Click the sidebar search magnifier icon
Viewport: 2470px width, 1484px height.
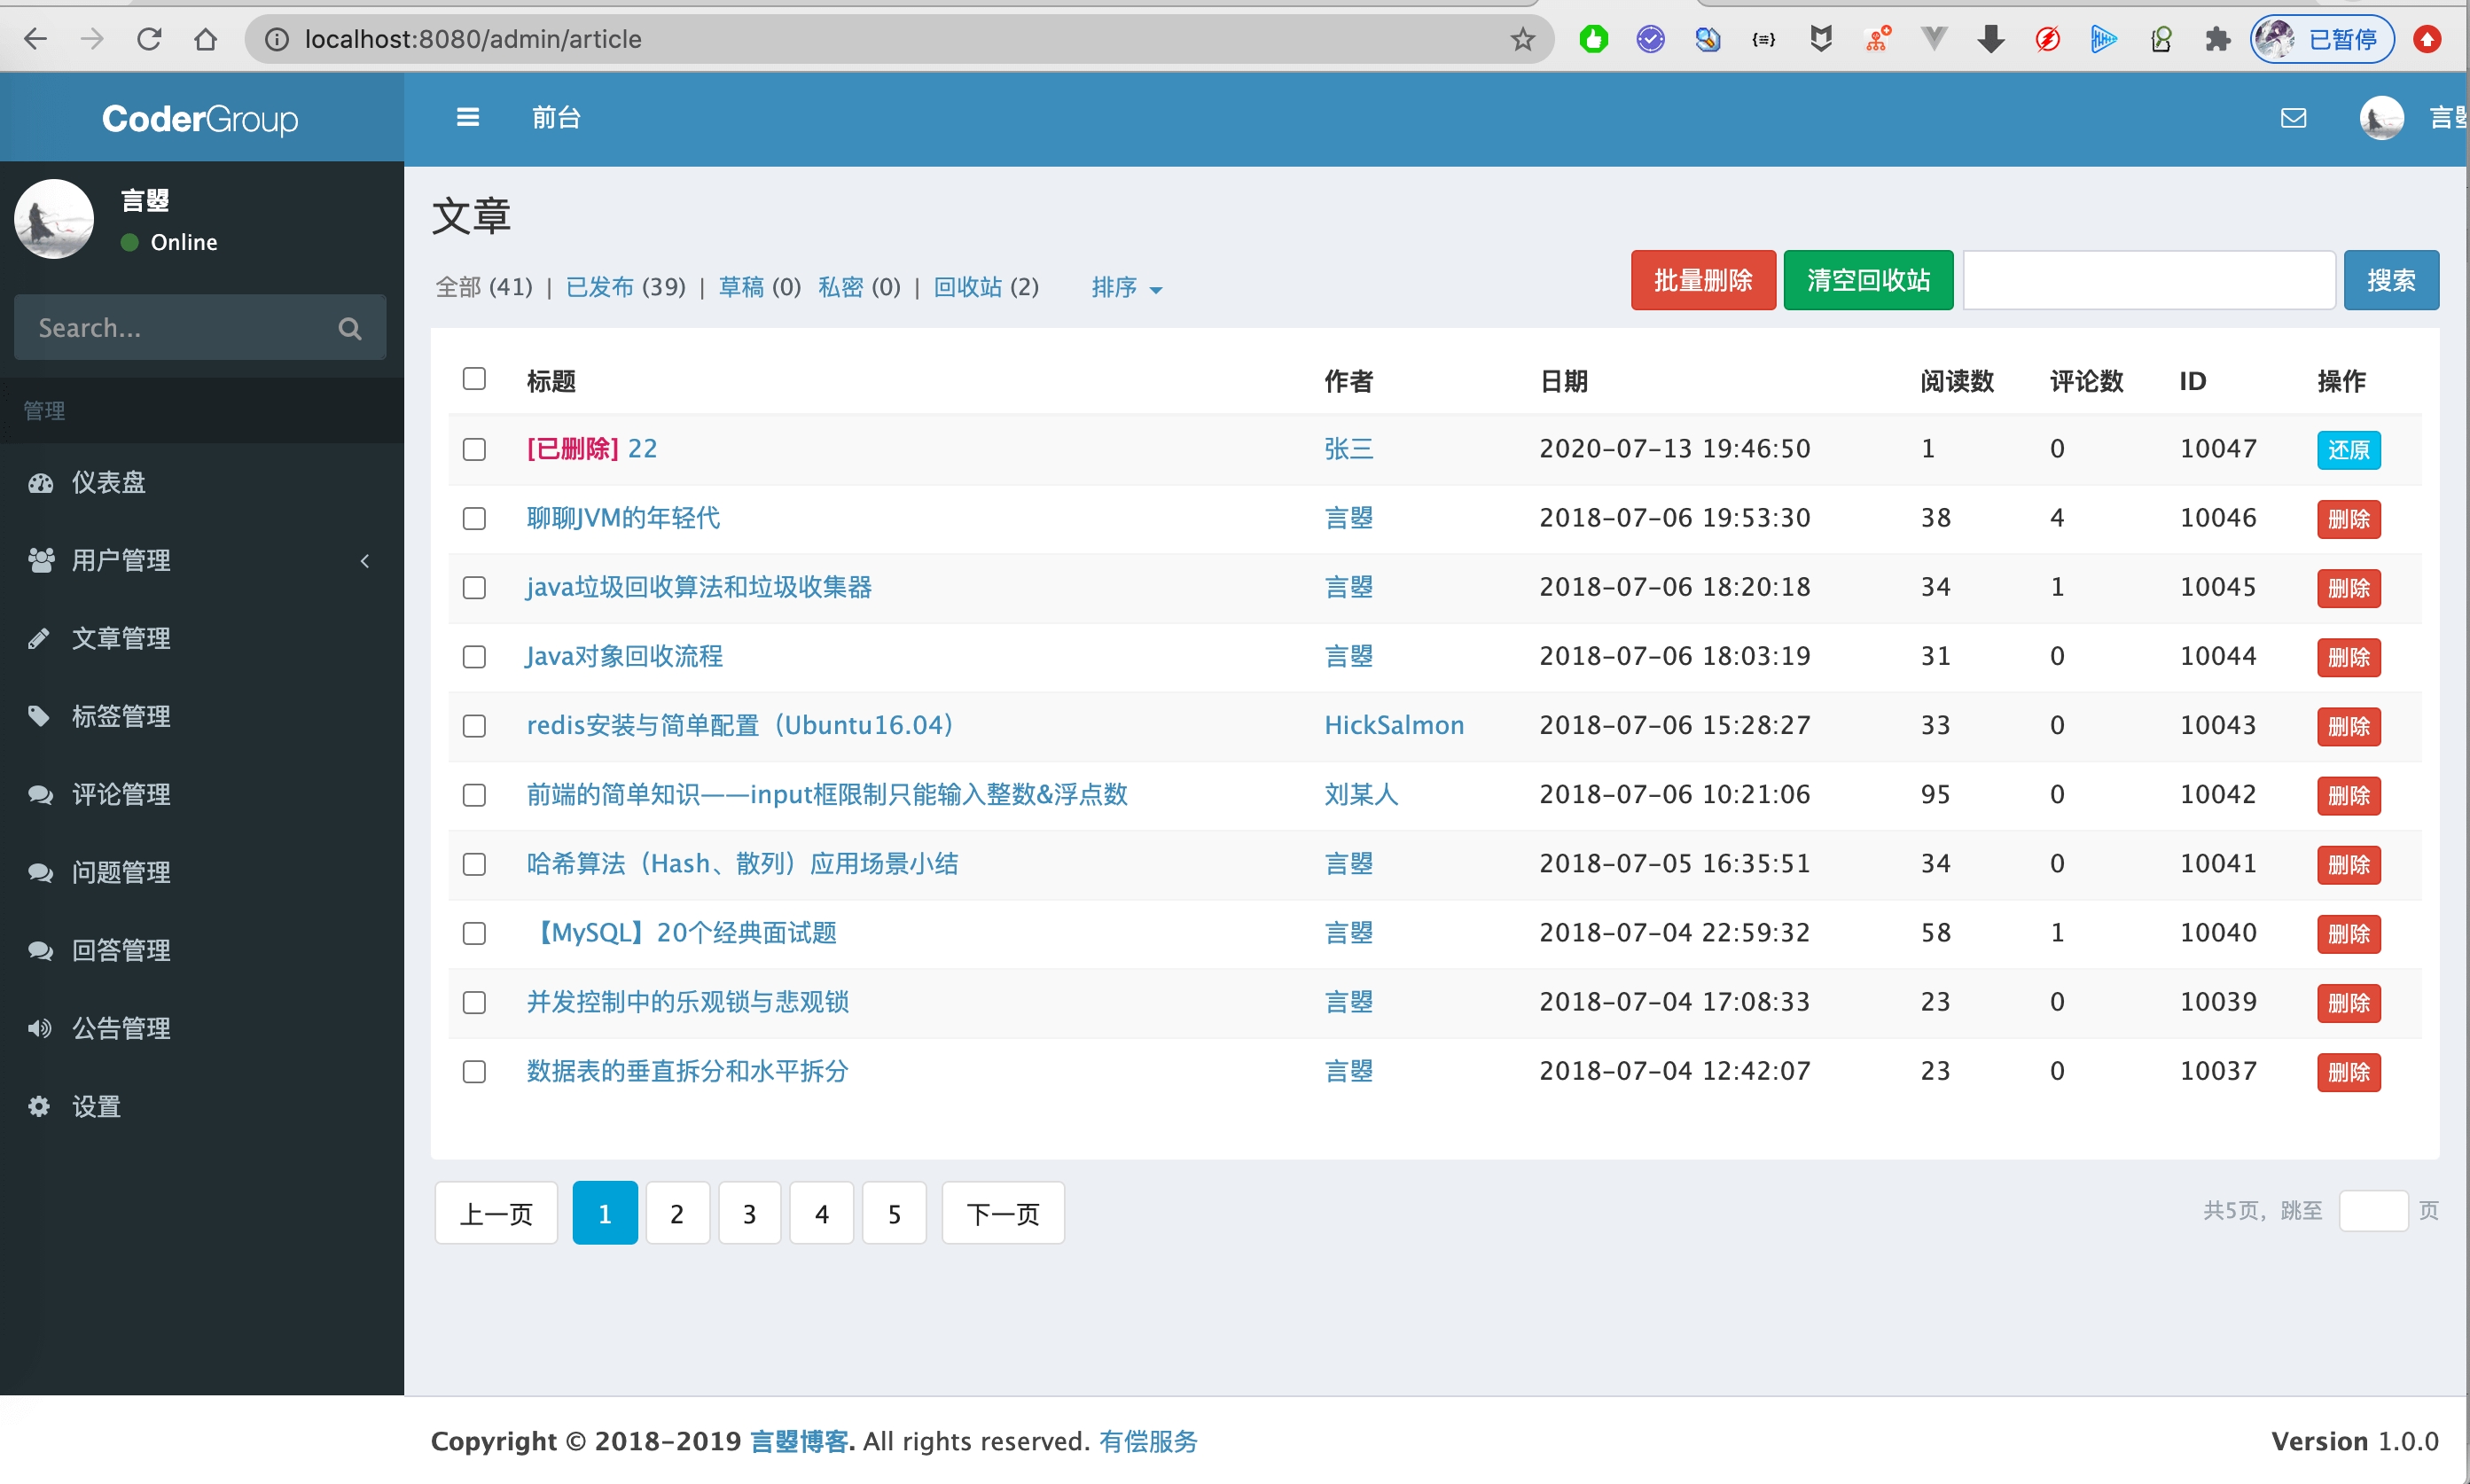[349, 327]
